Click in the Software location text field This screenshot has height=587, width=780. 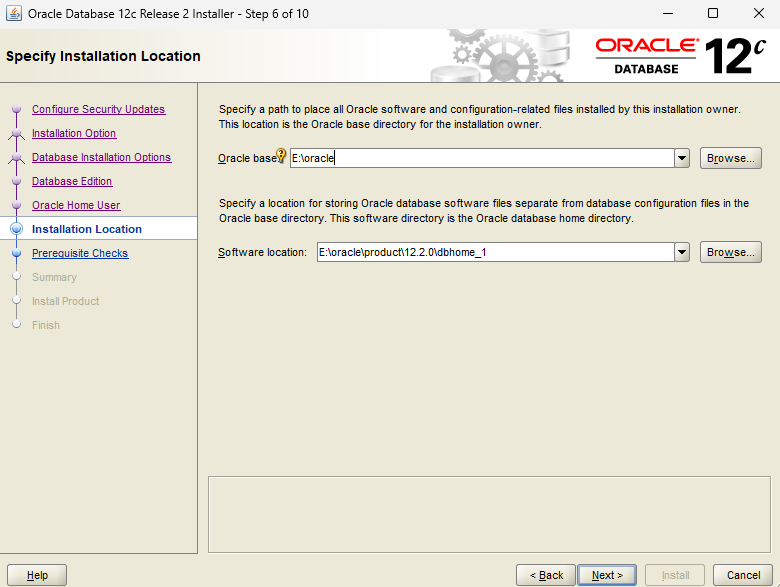pos(495,252)
